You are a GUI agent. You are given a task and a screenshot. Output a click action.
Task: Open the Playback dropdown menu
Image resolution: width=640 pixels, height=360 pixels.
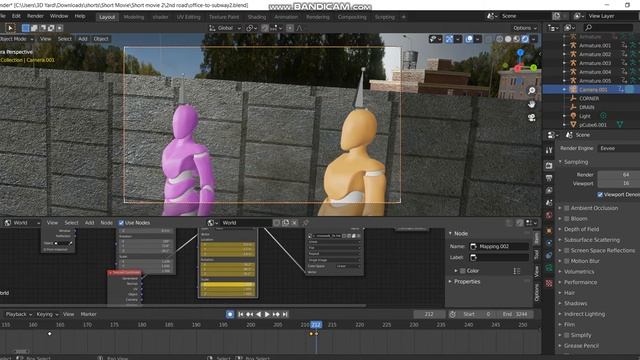[x=19, y=314]
